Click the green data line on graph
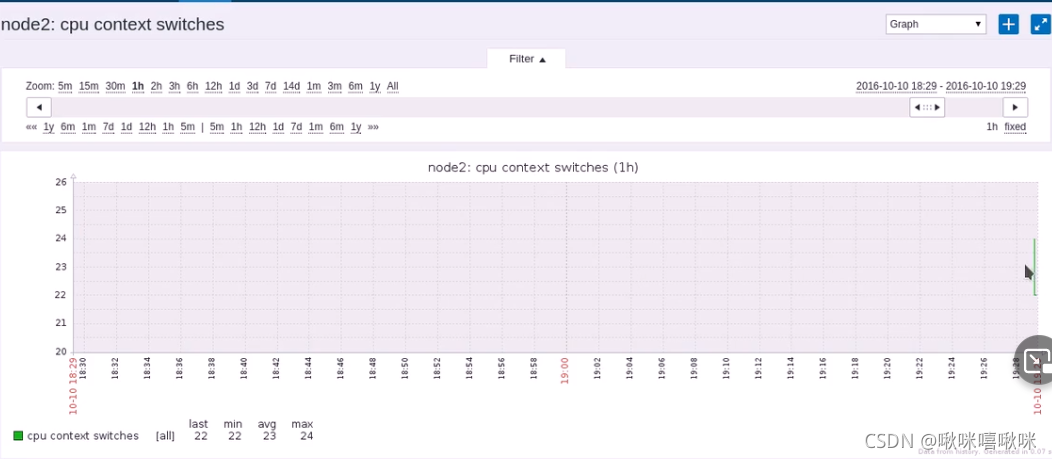 pyautogui.click(x=1035, y=267)
